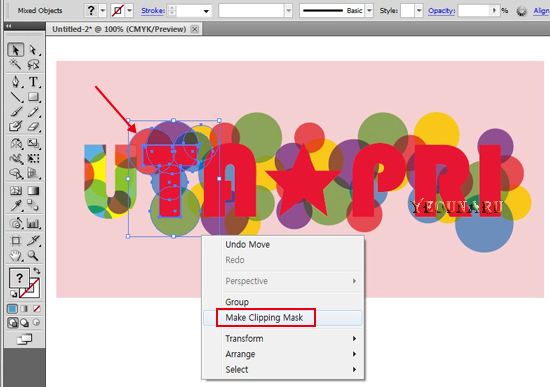Expand Arrange submenu in context menu
The height and width of the screenshot is (387, 550).
tap(354, 354)
